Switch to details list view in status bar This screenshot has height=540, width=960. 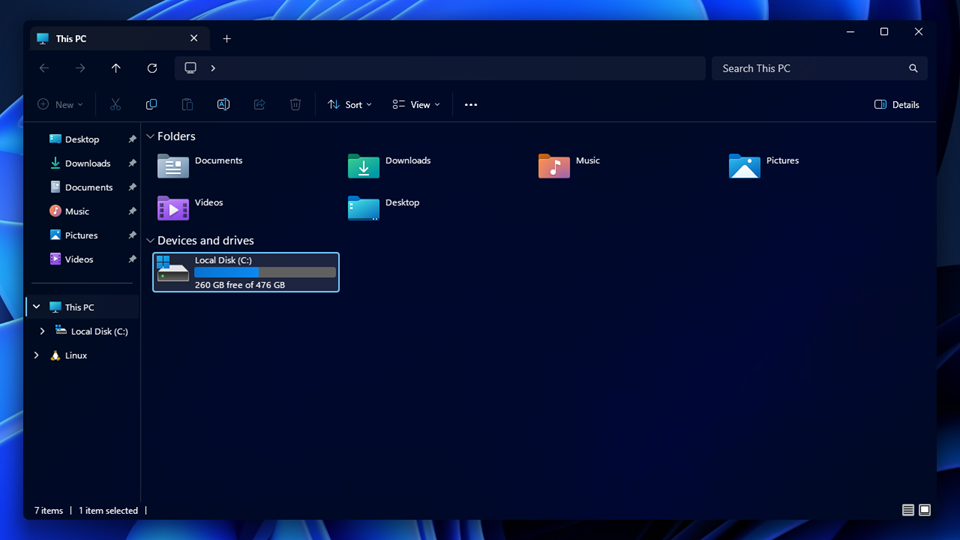[908, 510]
